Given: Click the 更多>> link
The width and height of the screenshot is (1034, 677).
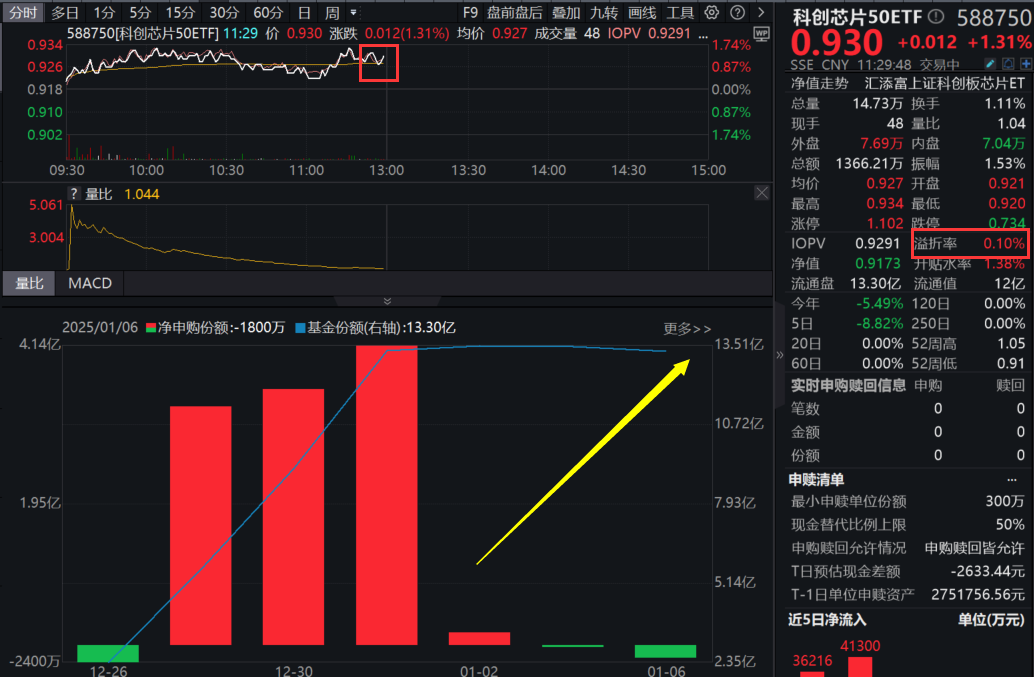Looking at the screenshot, I should pos(687,328).
